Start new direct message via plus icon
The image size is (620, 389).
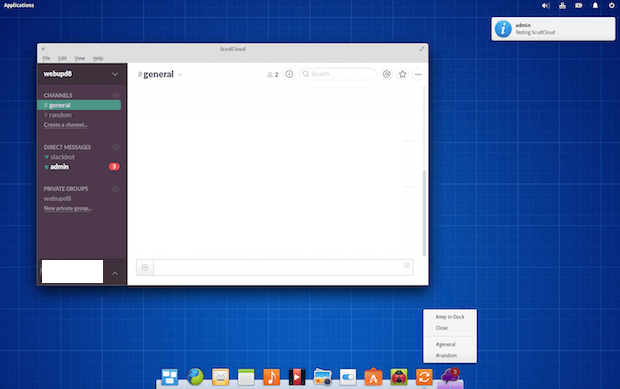coord(116,147)
